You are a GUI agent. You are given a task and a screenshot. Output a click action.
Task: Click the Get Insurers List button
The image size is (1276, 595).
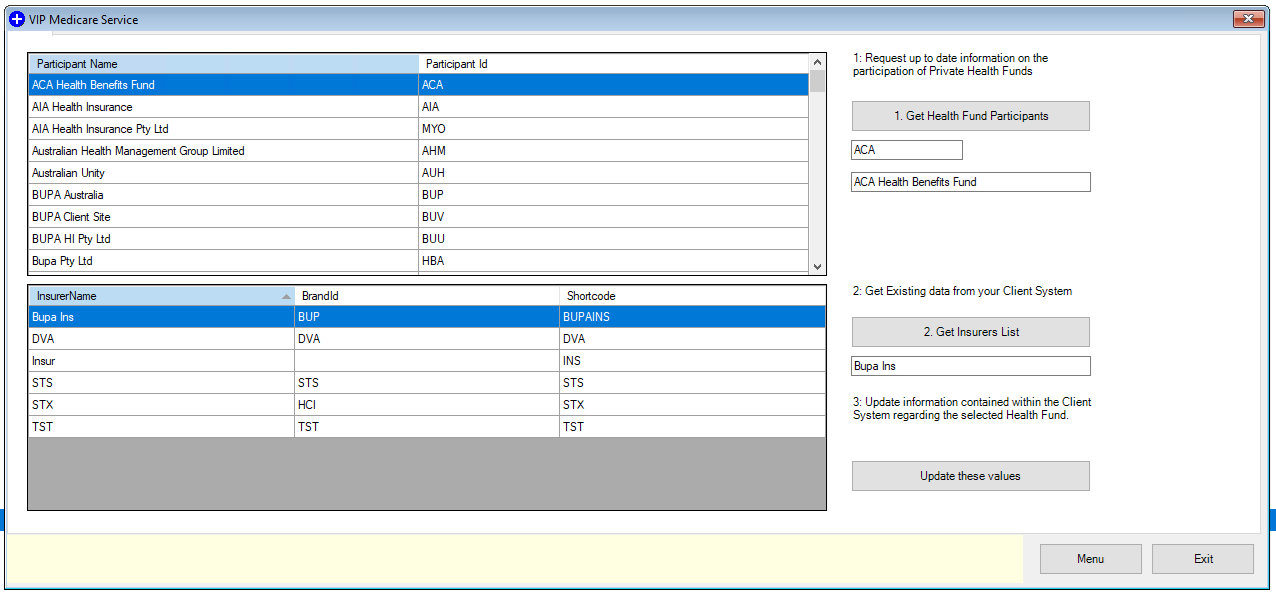coord(970,332)
